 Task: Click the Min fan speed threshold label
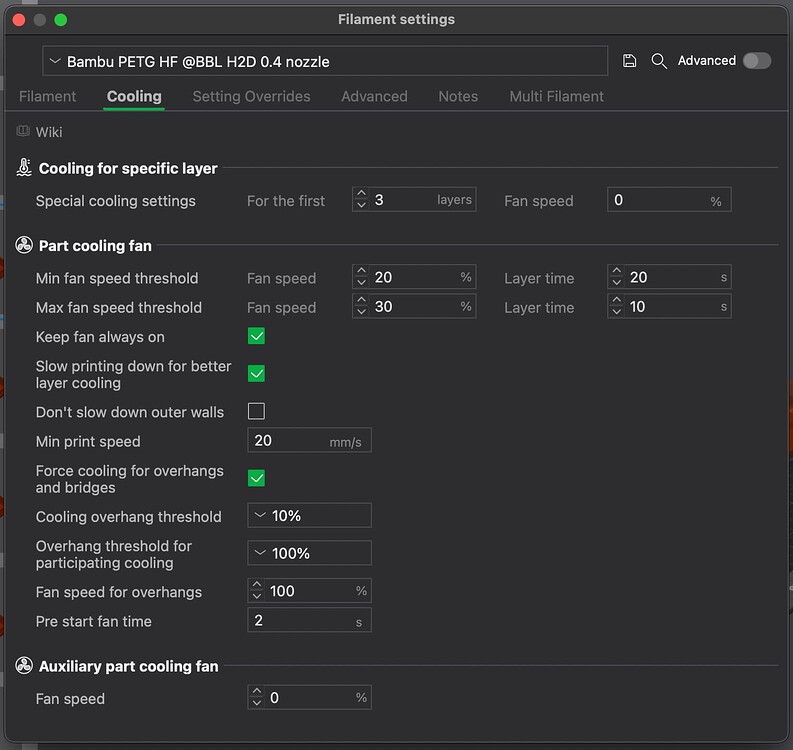(x=117, y=278)
